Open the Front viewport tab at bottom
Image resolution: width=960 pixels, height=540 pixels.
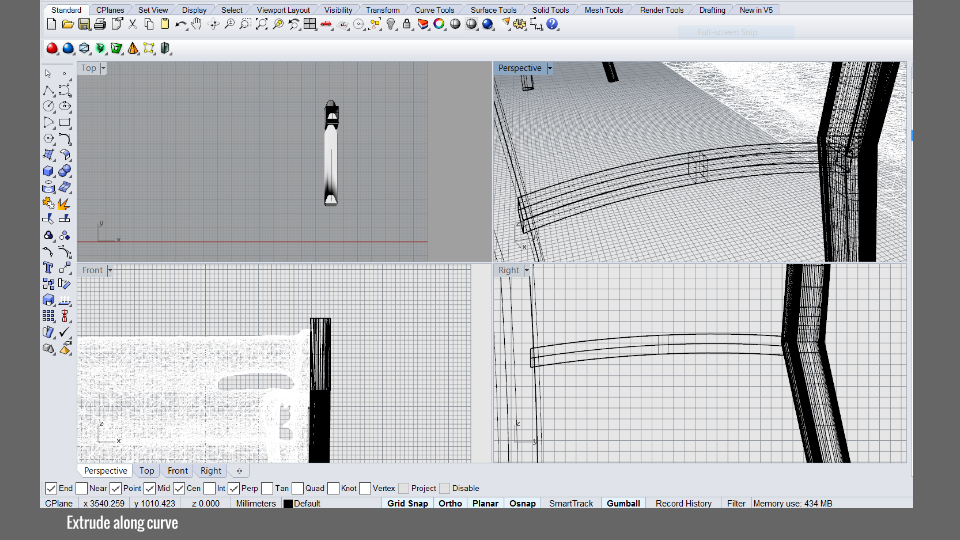coord(177,470)
